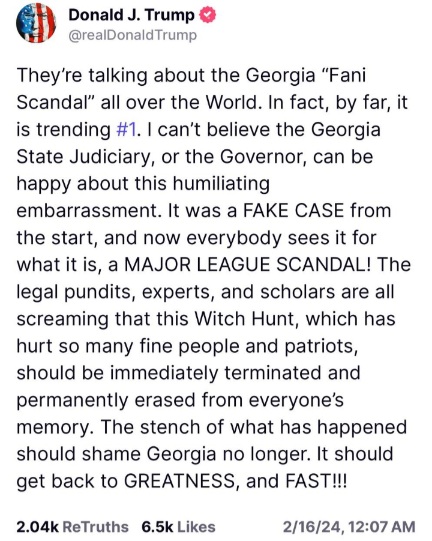Open the Donald J. Trump display name
The width and height of the screenshot is (432, 541).
point(131,16)
